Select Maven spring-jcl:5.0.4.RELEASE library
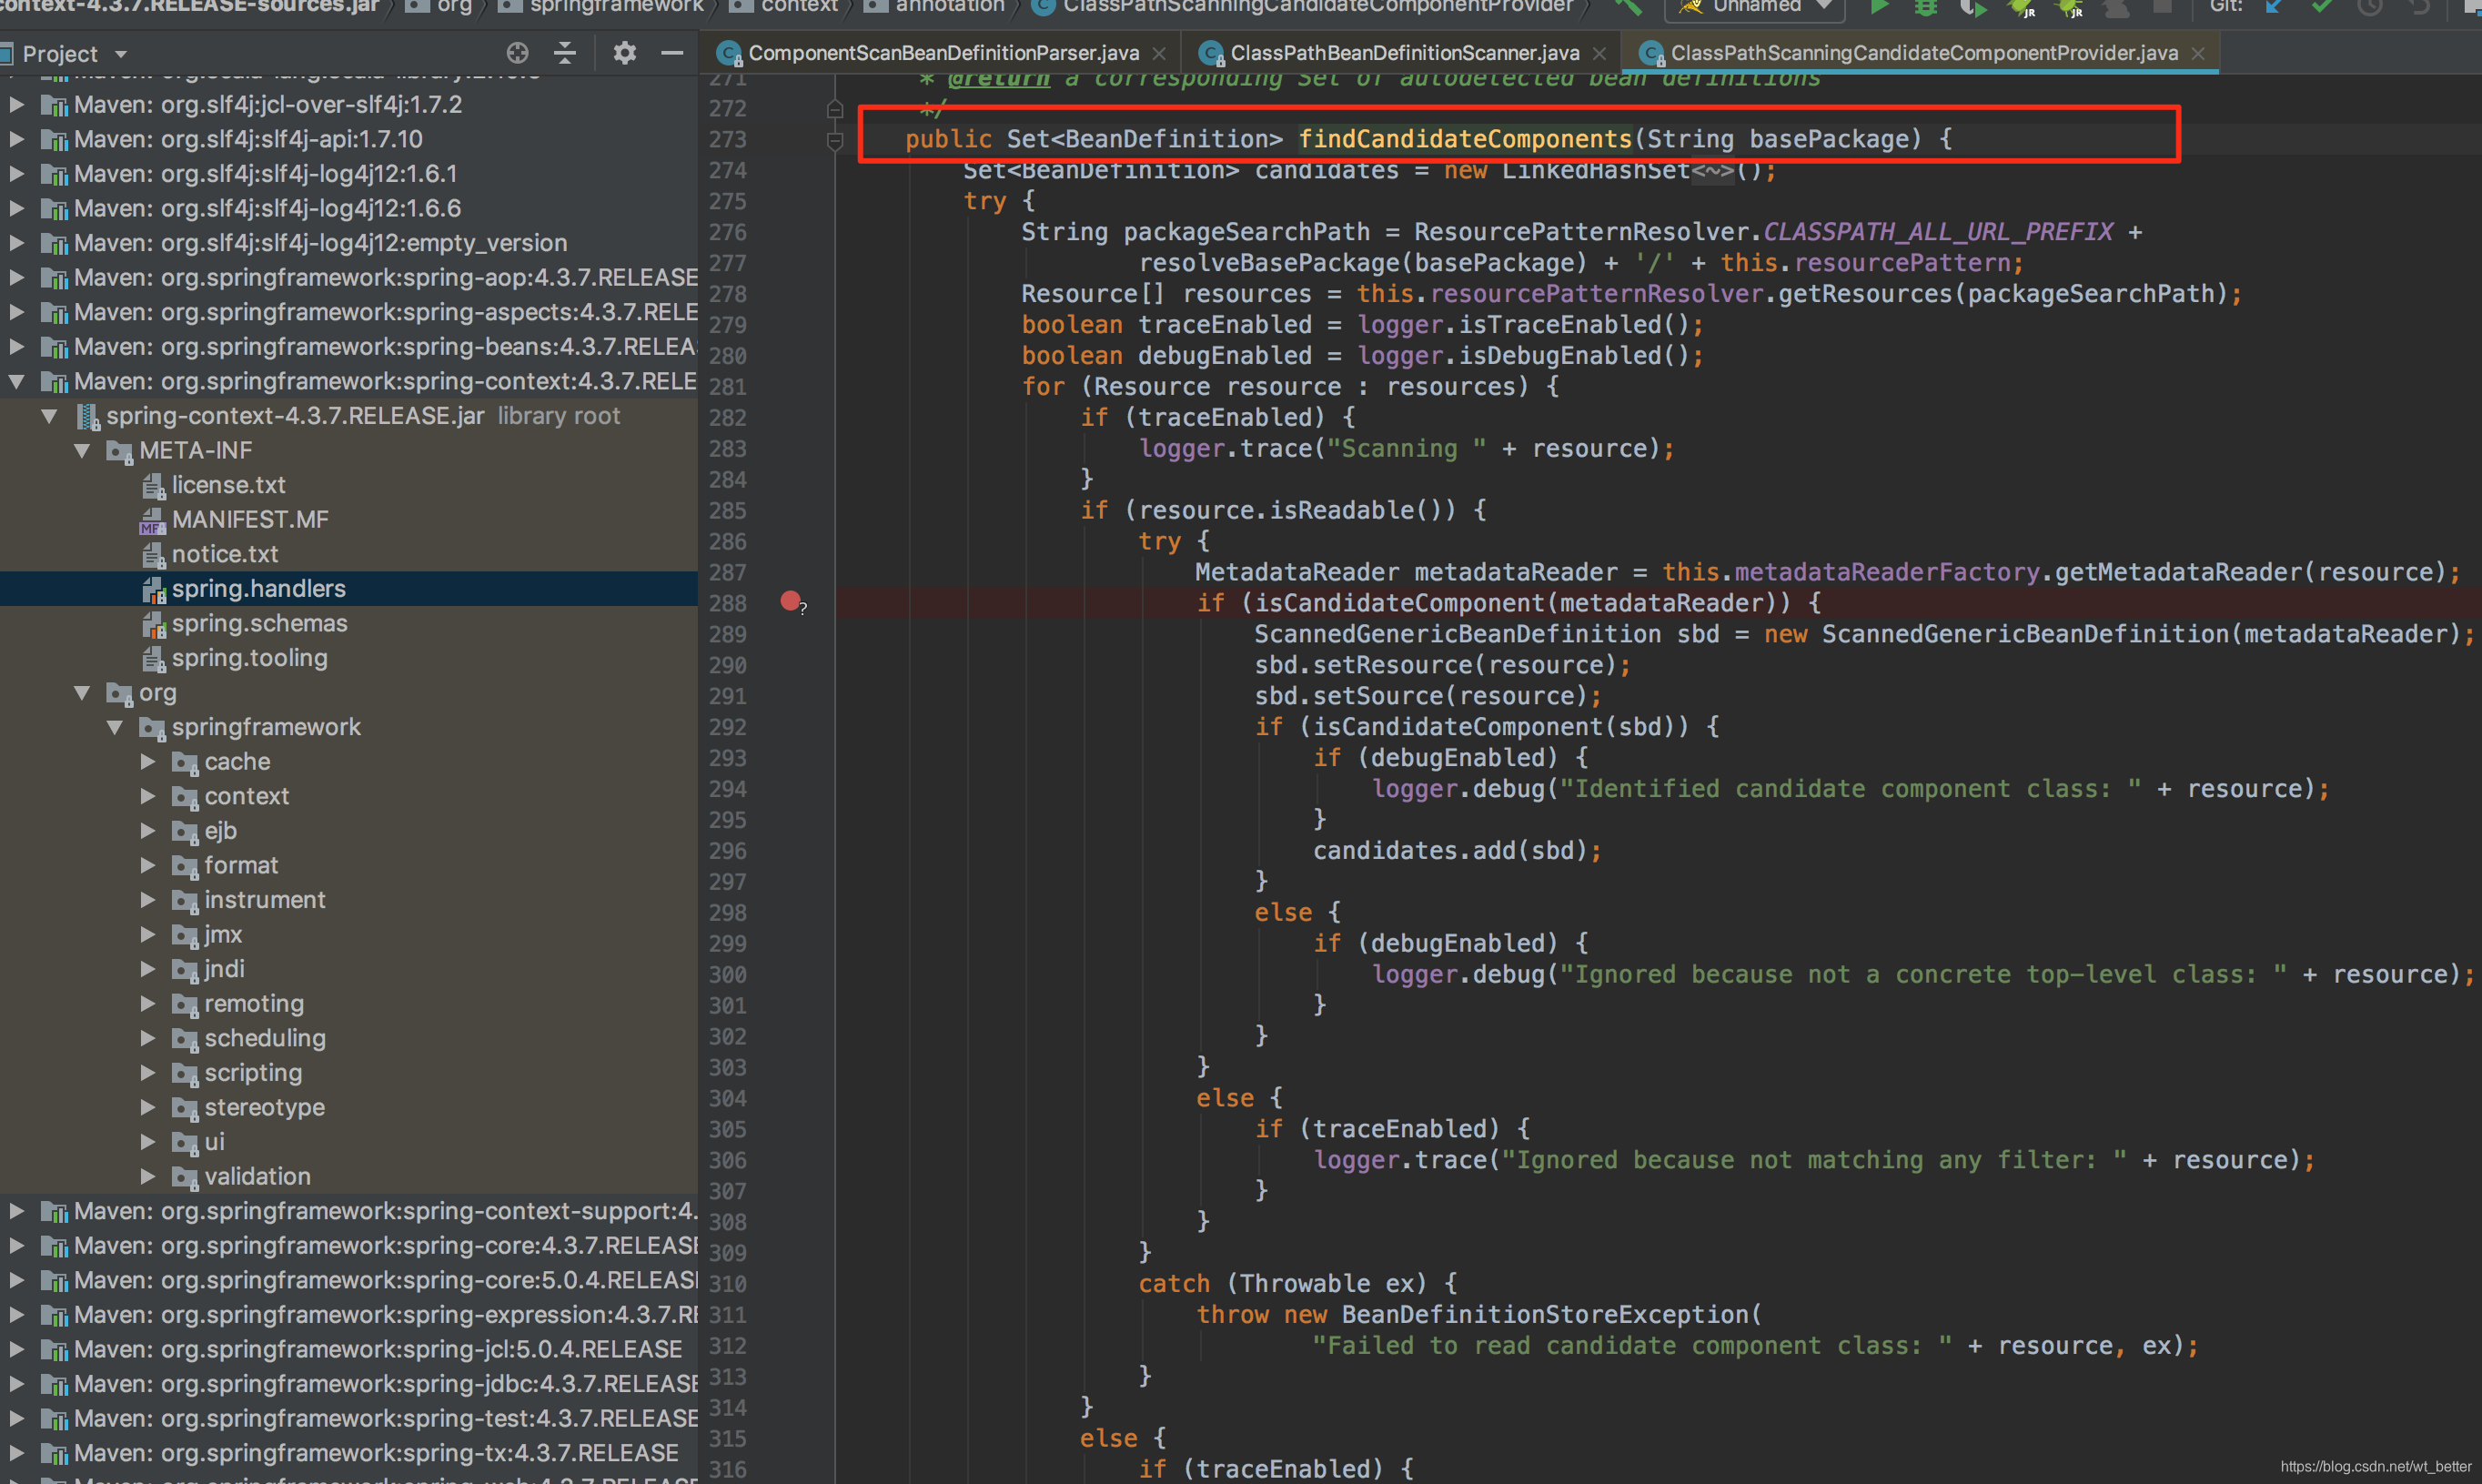The height and width of the screenshot is (1484, 2482). pos(378,1349)
